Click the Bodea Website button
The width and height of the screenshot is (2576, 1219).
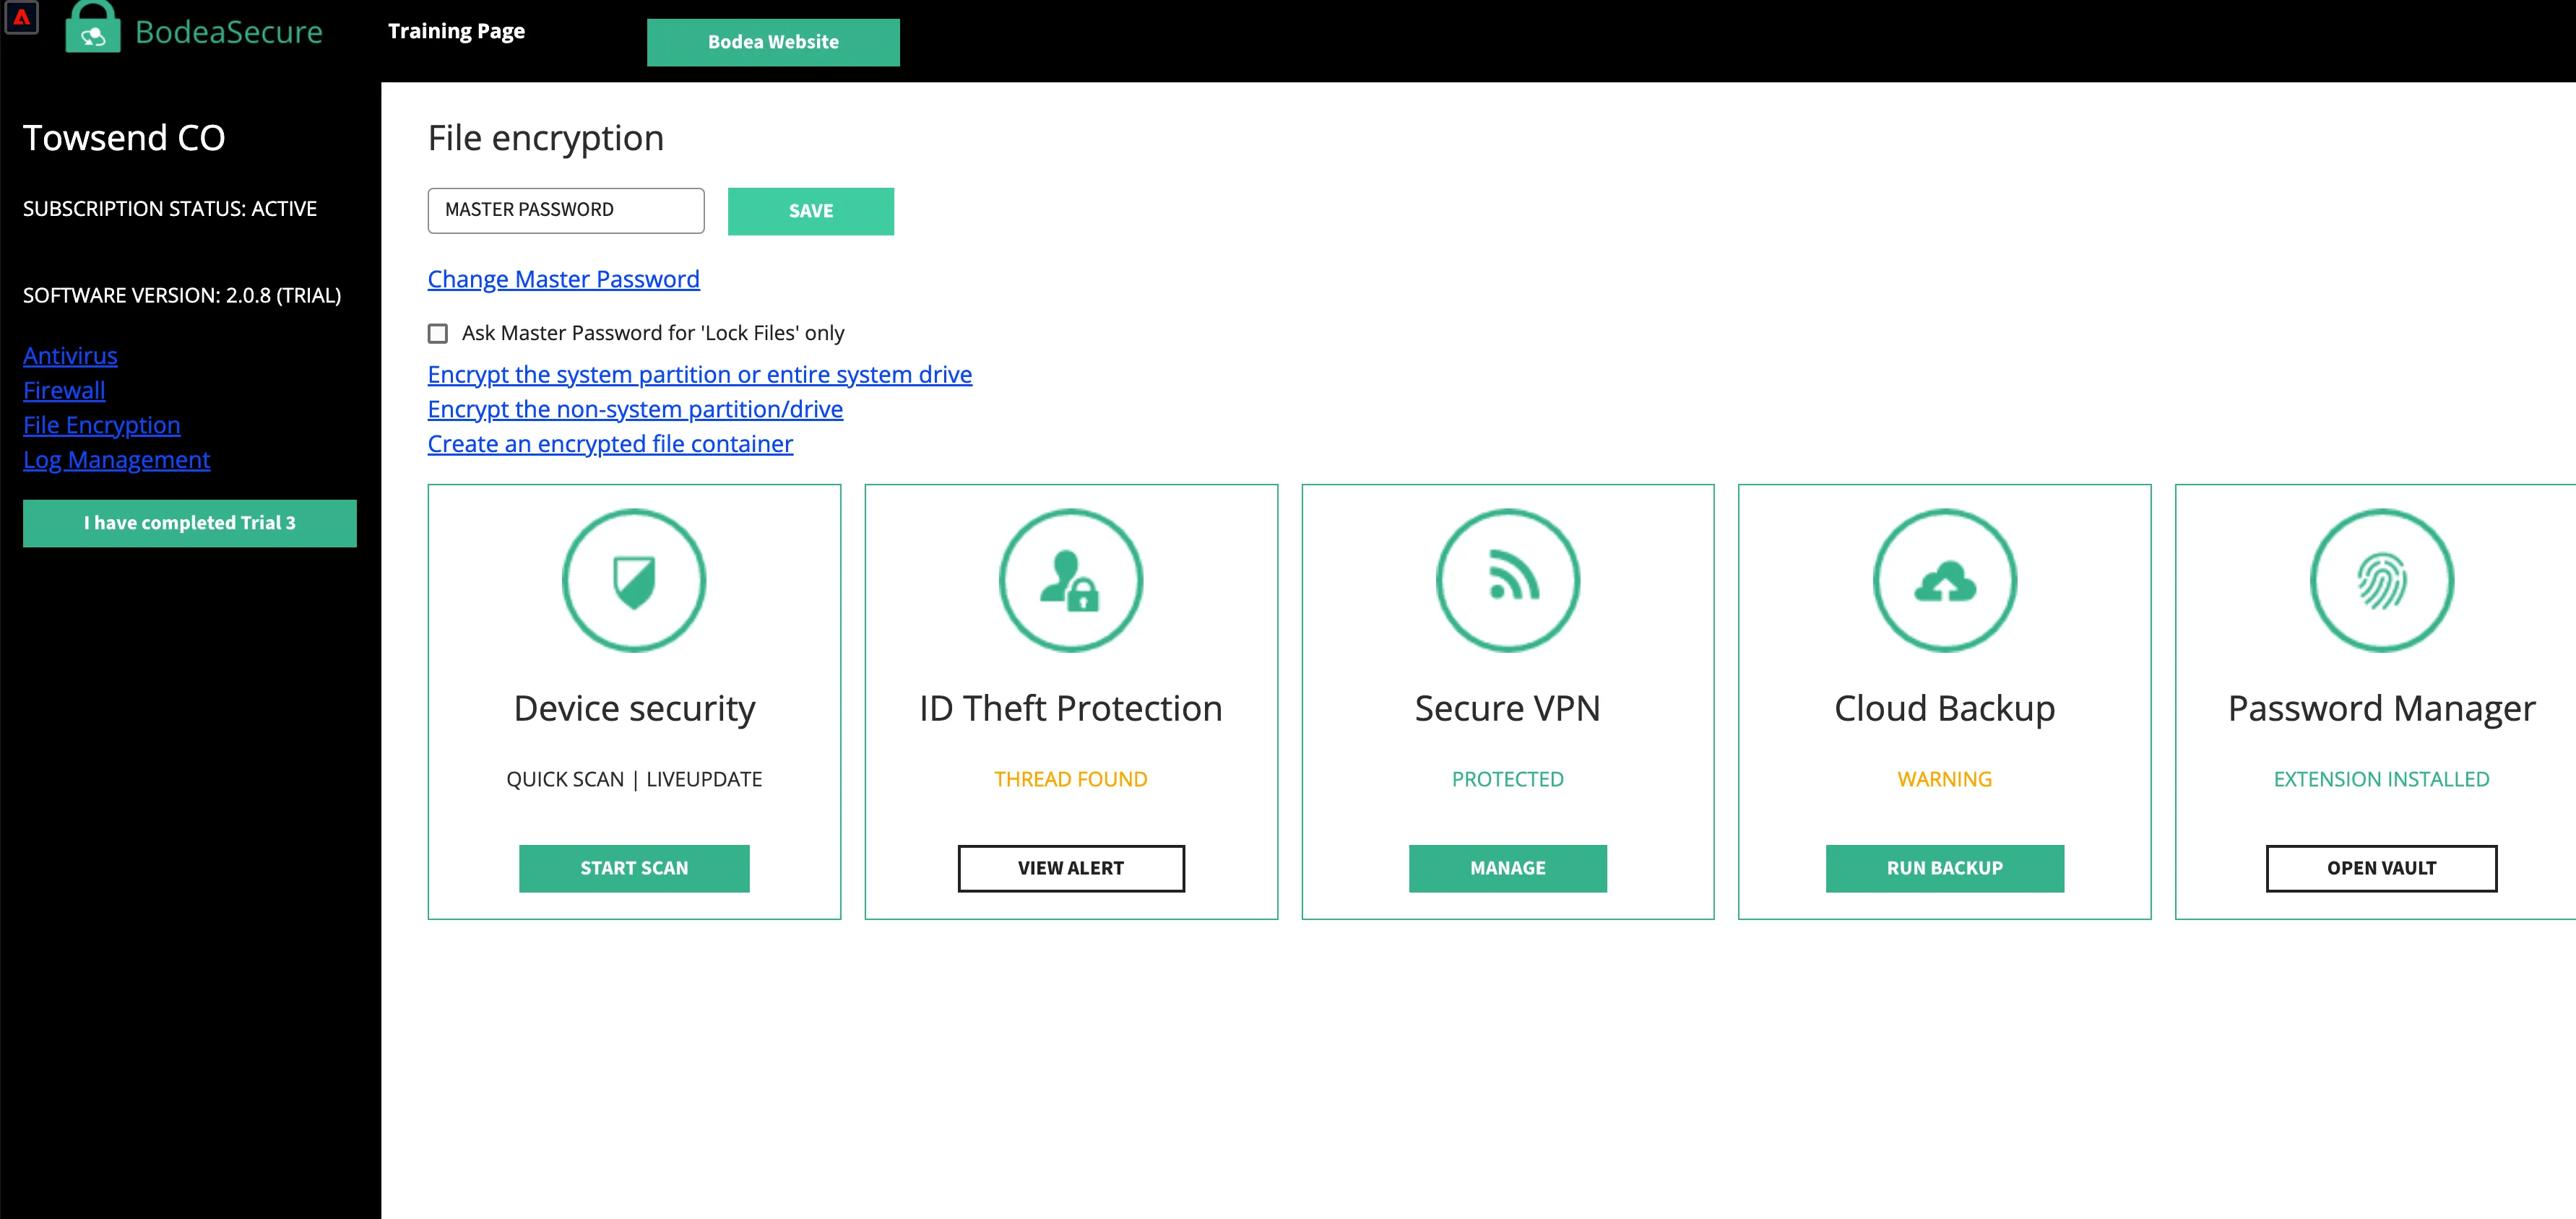click(x=773, y=42)
